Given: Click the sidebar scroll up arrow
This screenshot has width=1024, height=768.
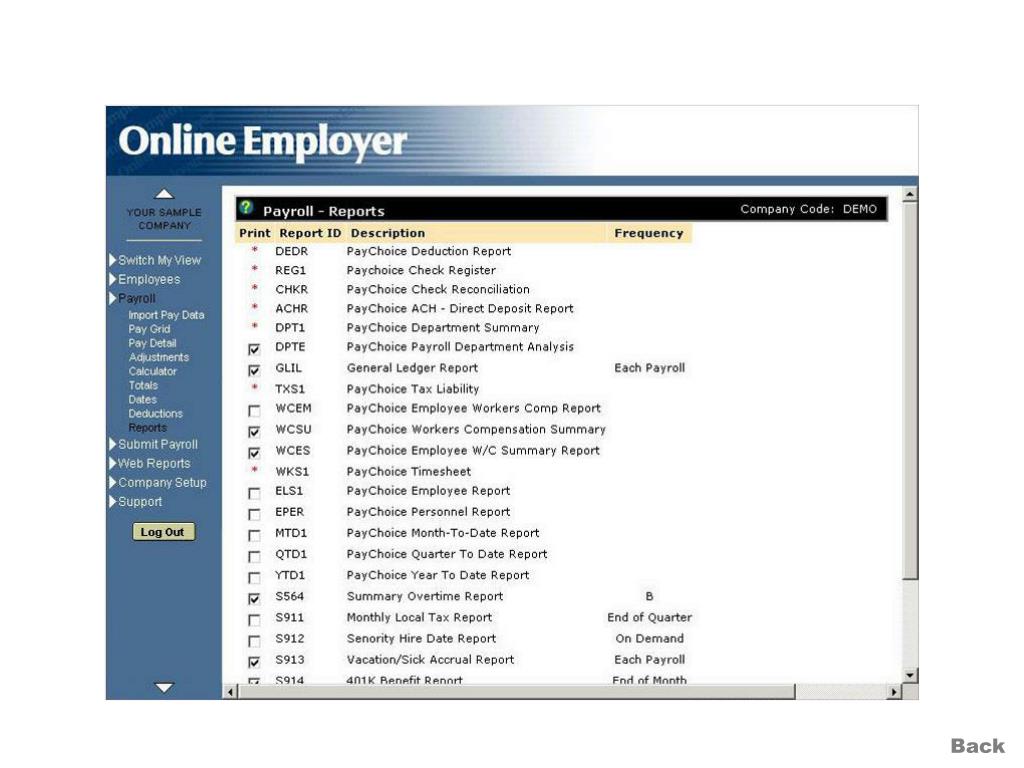Looking at the screenshot, I should click(164, 194).
